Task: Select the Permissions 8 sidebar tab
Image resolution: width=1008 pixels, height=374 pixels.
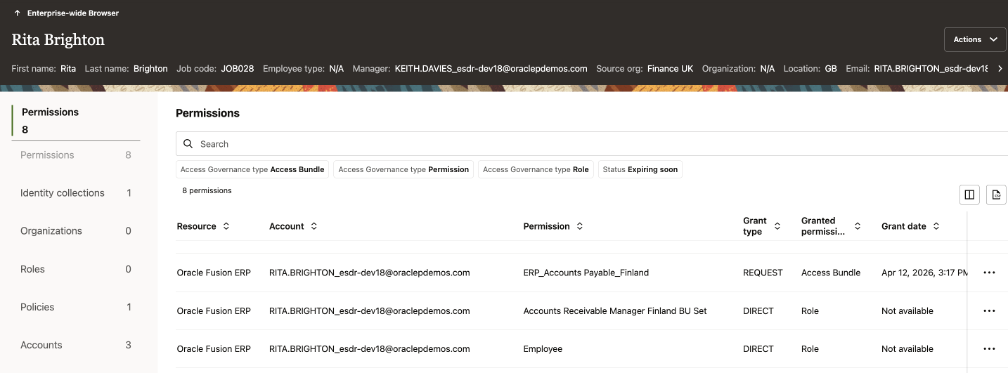Action: point(76,155)
